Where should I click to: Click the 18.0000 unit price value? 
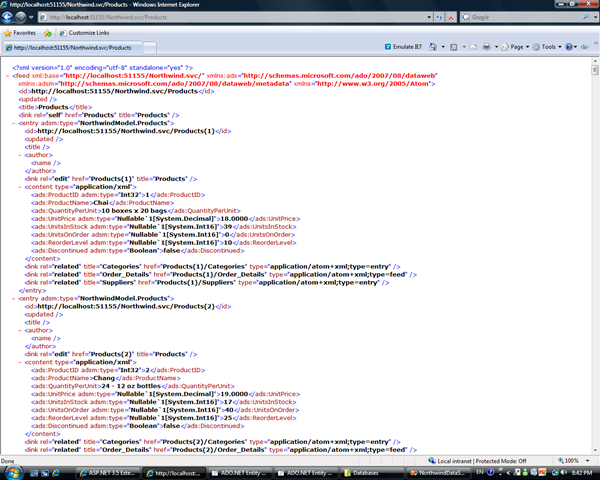(234, 219)
